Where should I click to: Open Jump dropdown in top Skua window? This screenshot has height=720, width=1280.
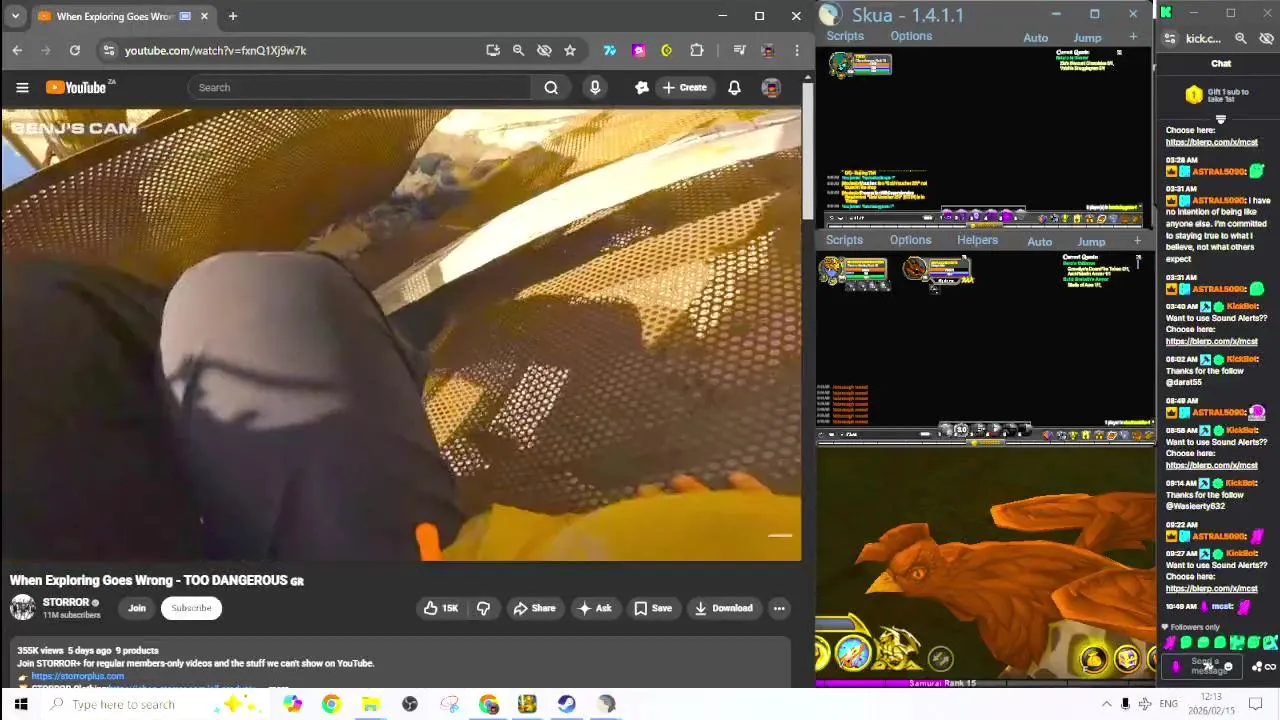(x=1087, y=38)
